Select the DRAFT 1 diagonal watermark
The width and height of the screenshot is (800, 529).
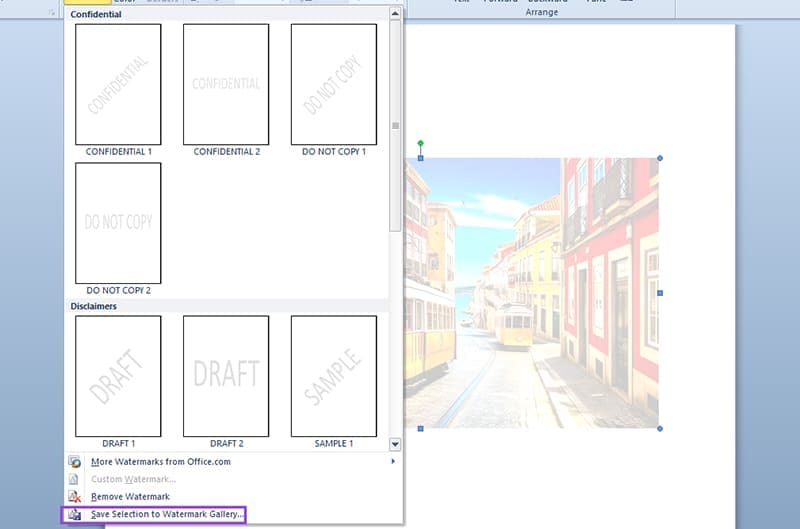[118, 376]
